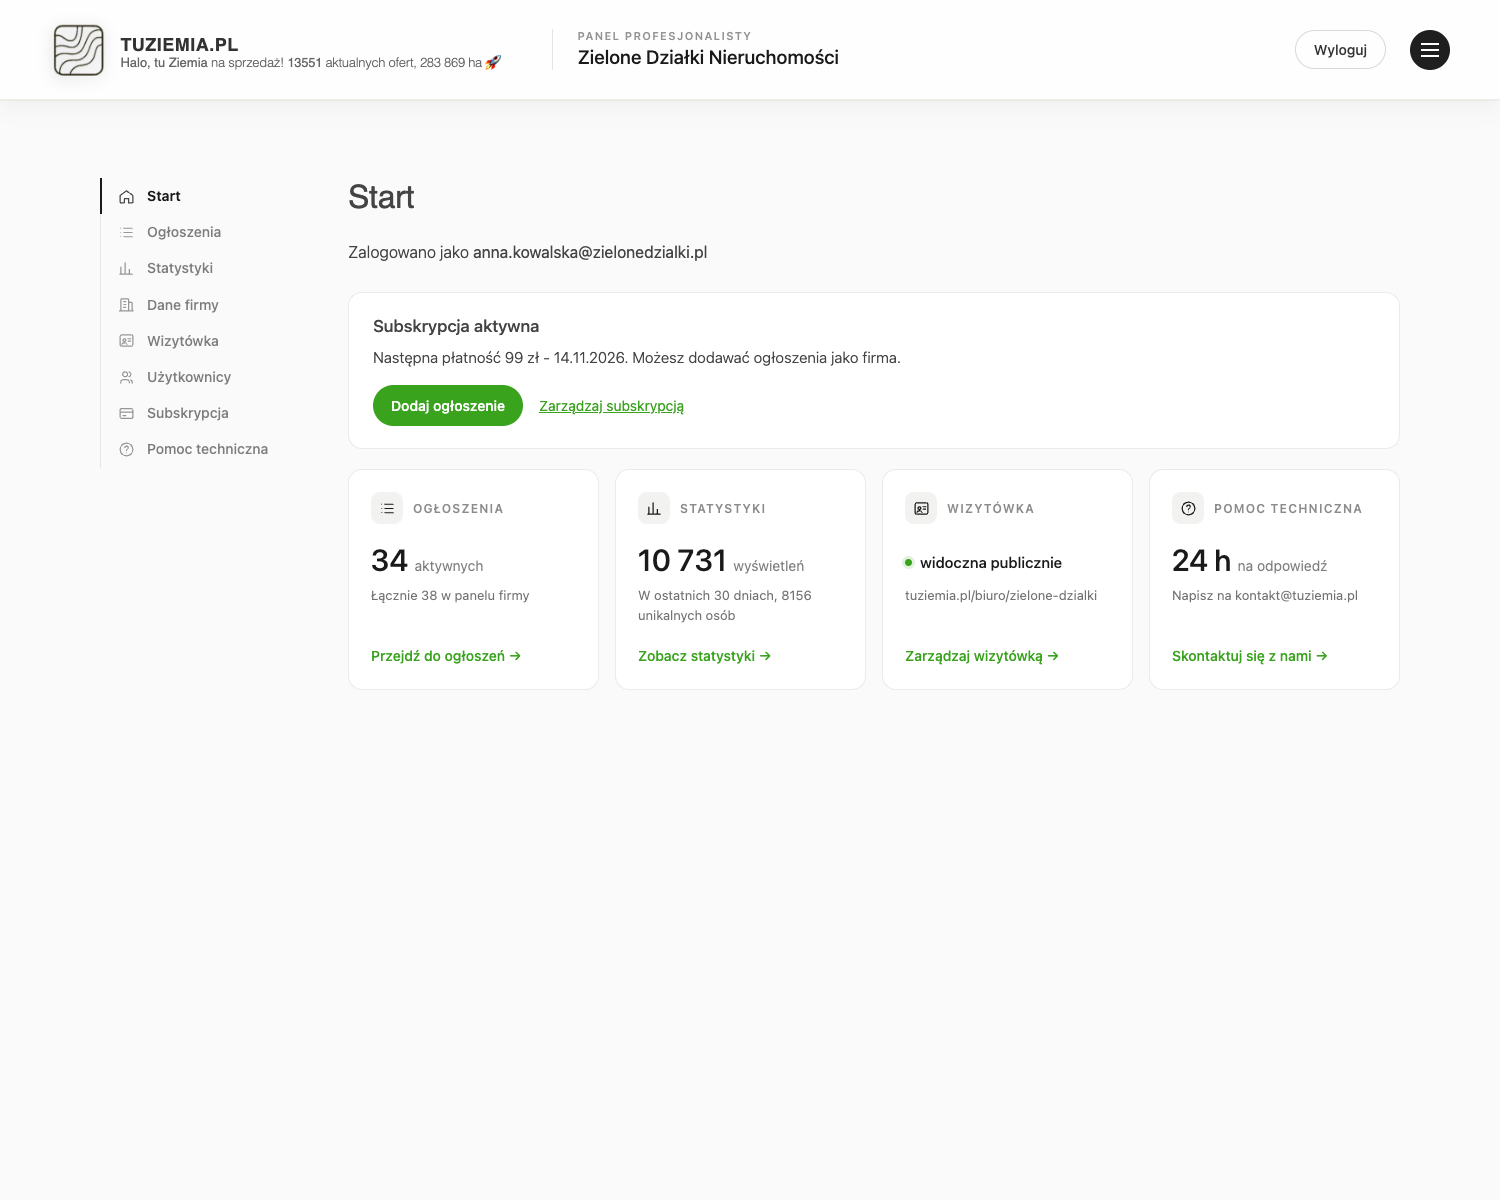Open the Zarządzaj subskrypcją link
Image resolution: width=1500 pixels, height=1200 pixels.
(611, 406)
